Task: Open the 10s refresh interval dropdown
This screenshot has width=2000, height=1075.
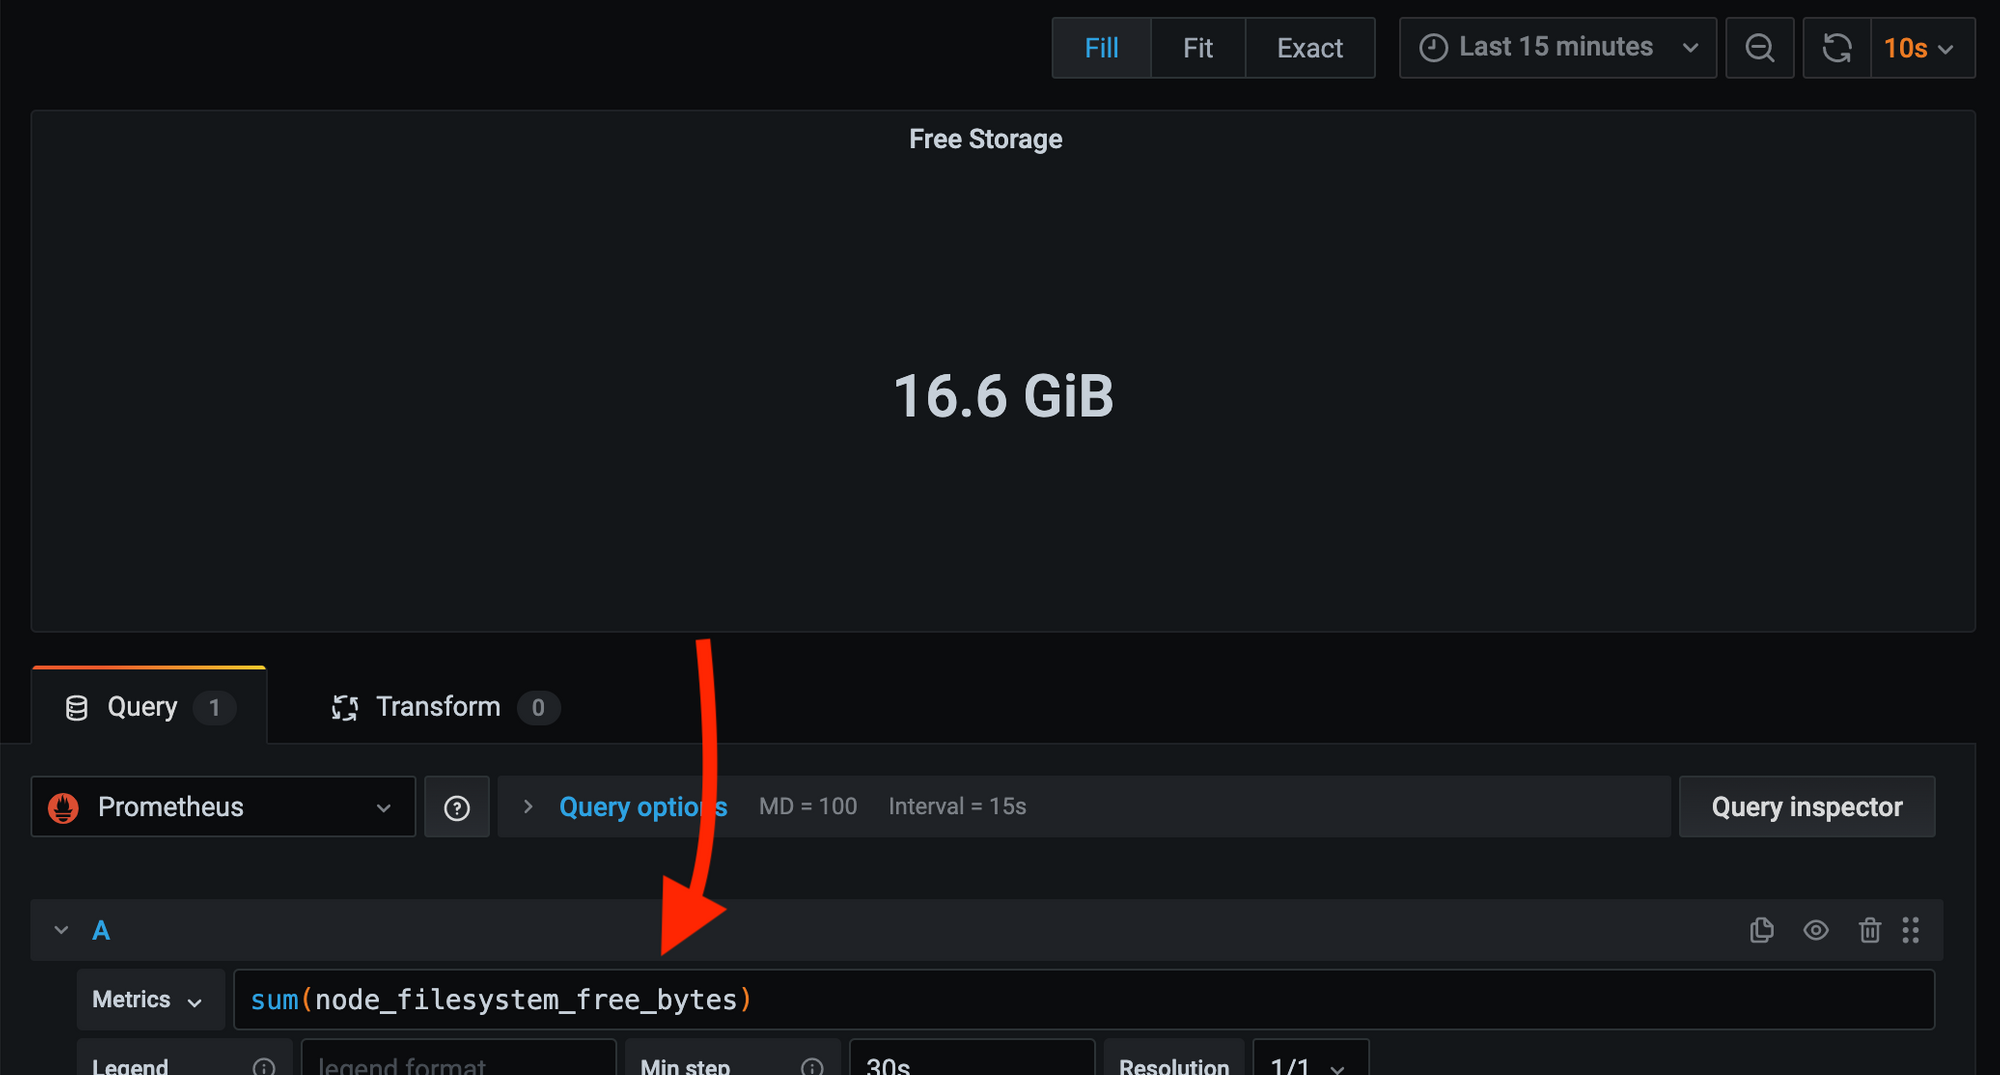Action: click(1921, 48)
